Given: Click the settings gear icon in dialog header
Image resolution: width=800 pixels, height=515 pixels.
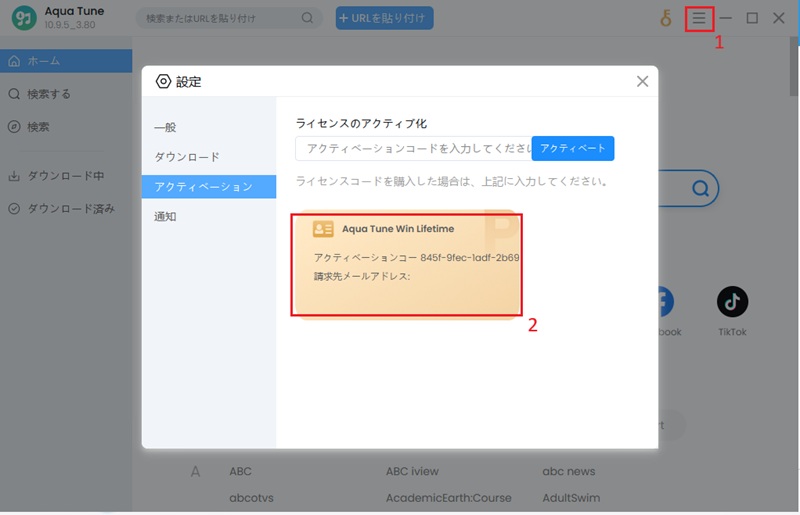Looking at the screenshot, I should (x=163, y=81).
